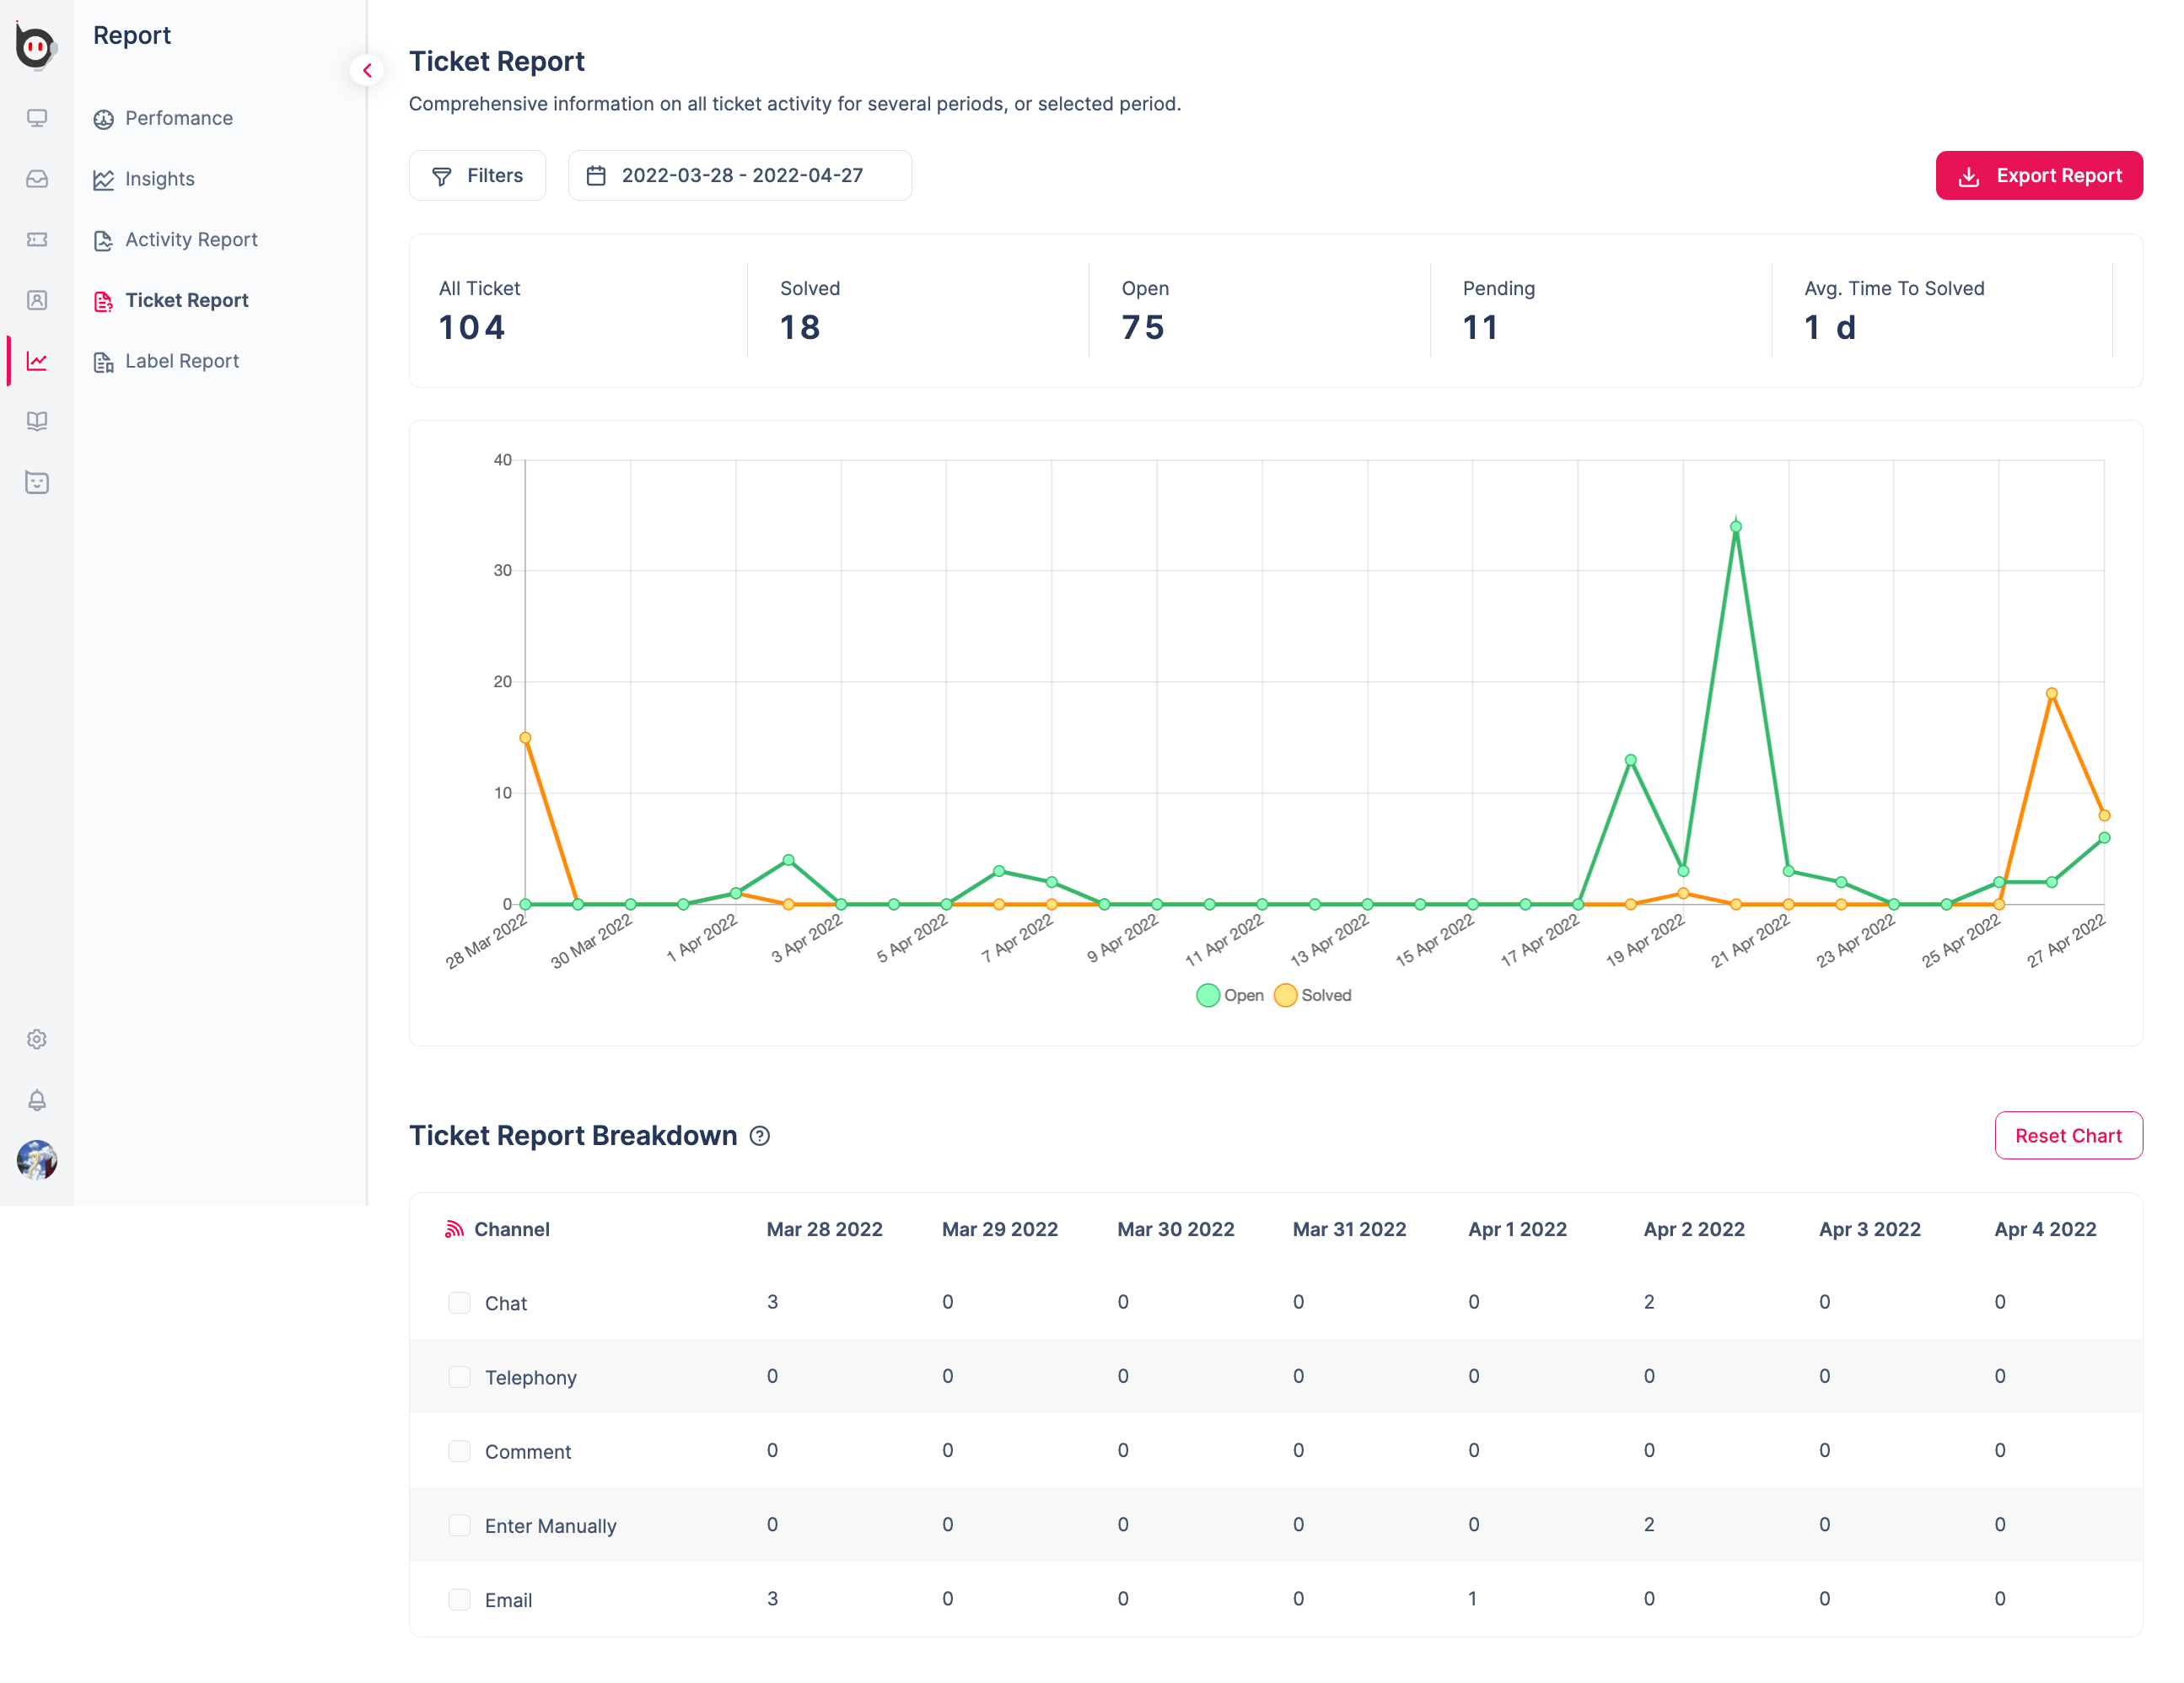Open the Inbox icon in sidebar

37,179
